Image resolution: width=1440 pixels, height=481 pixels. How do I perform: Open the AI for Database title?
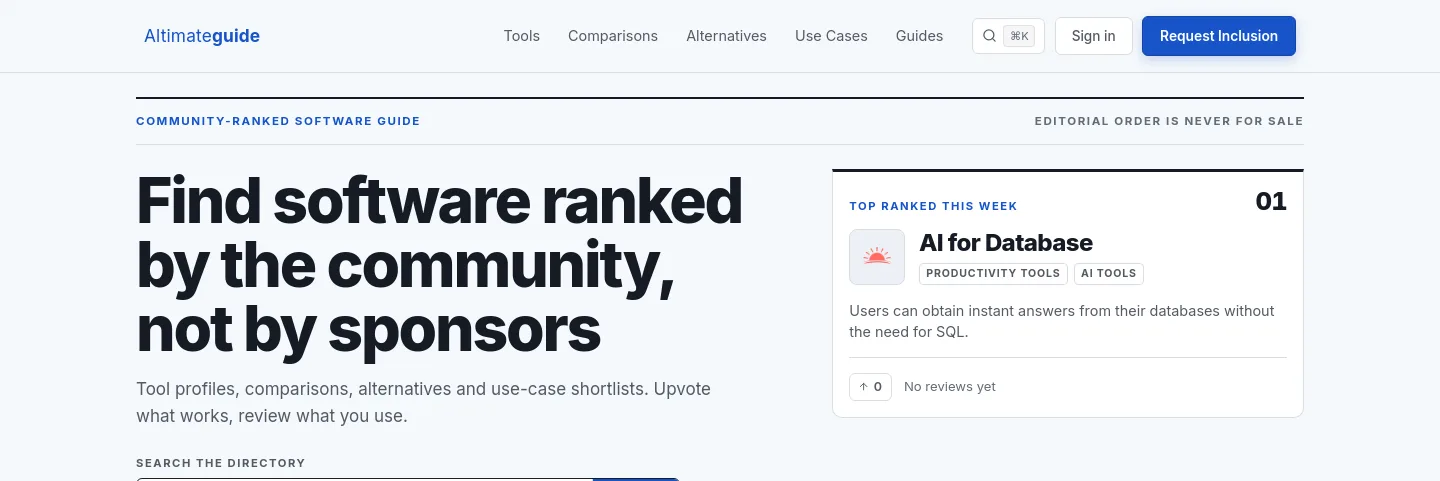1006,242
